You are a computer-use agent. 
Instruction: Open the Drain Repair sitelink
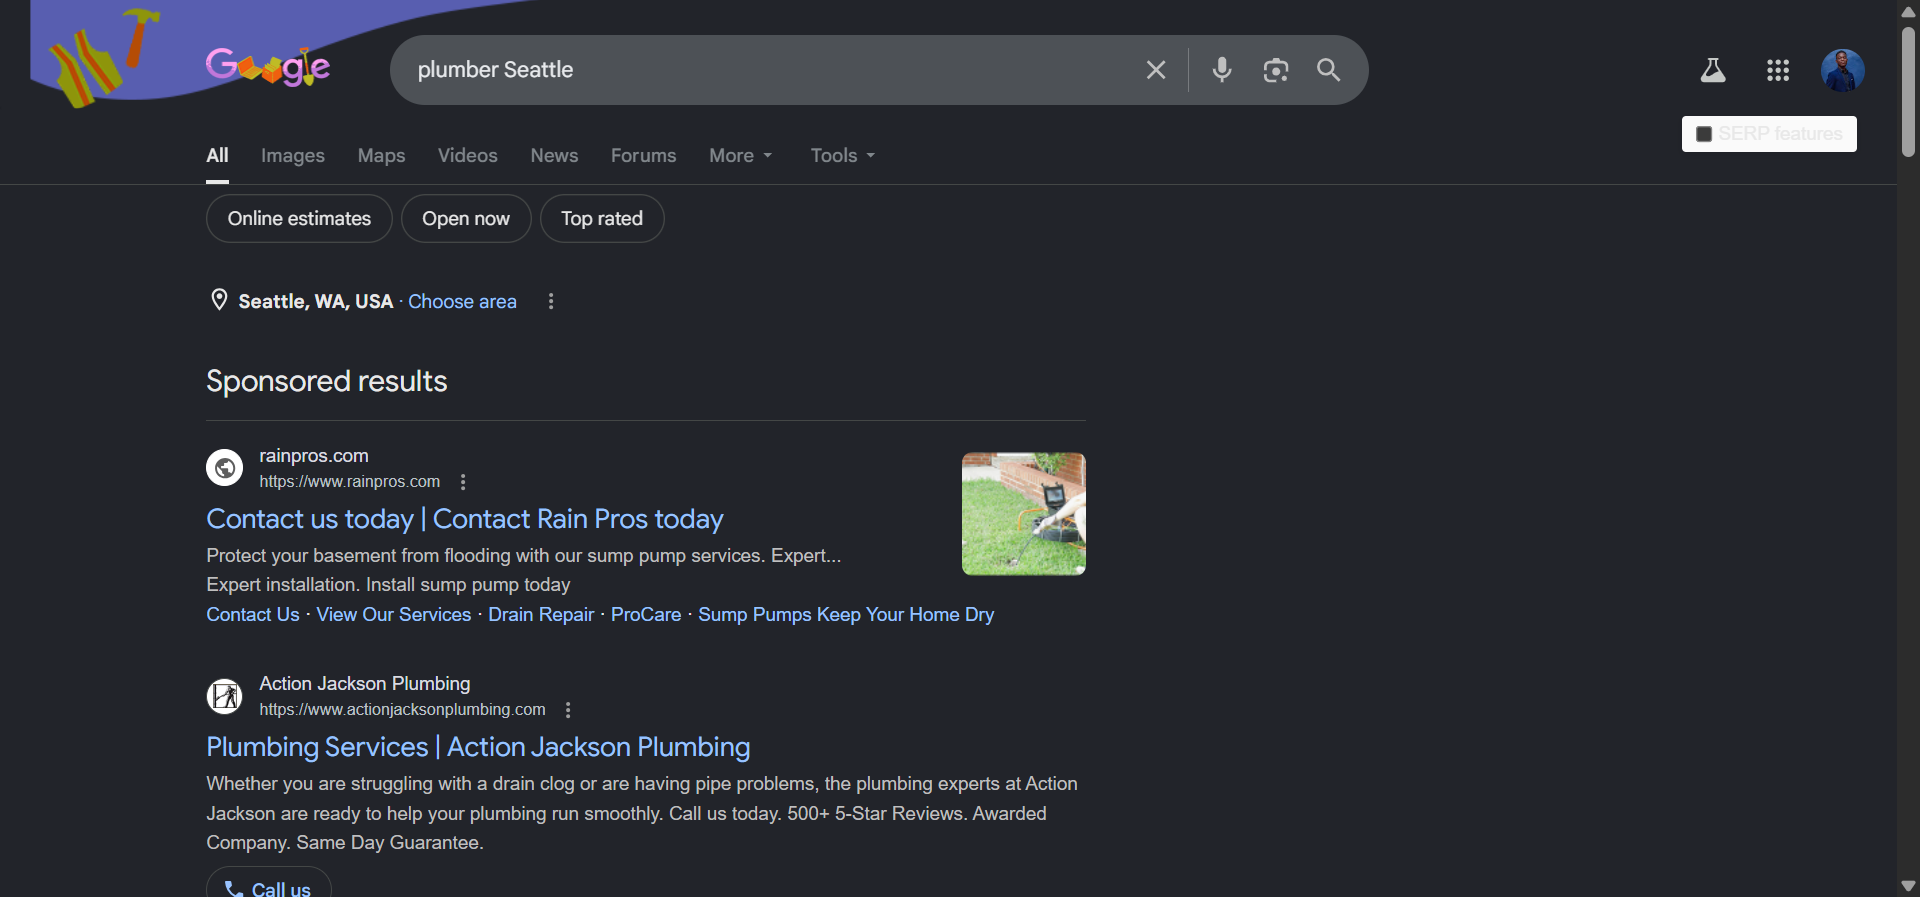coord(541,615)
